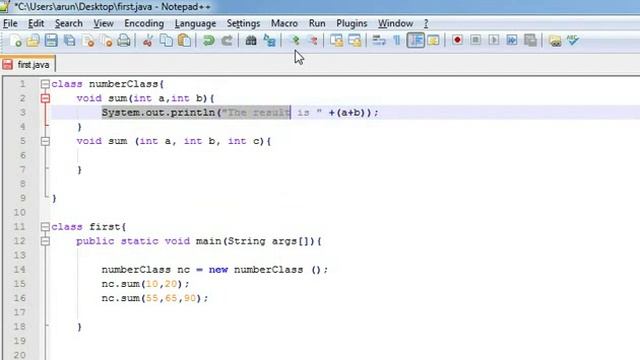Screen dimensions: 640x360
Task: Toggle the highlighted Show Indent Guide icon
Action: 416,40
